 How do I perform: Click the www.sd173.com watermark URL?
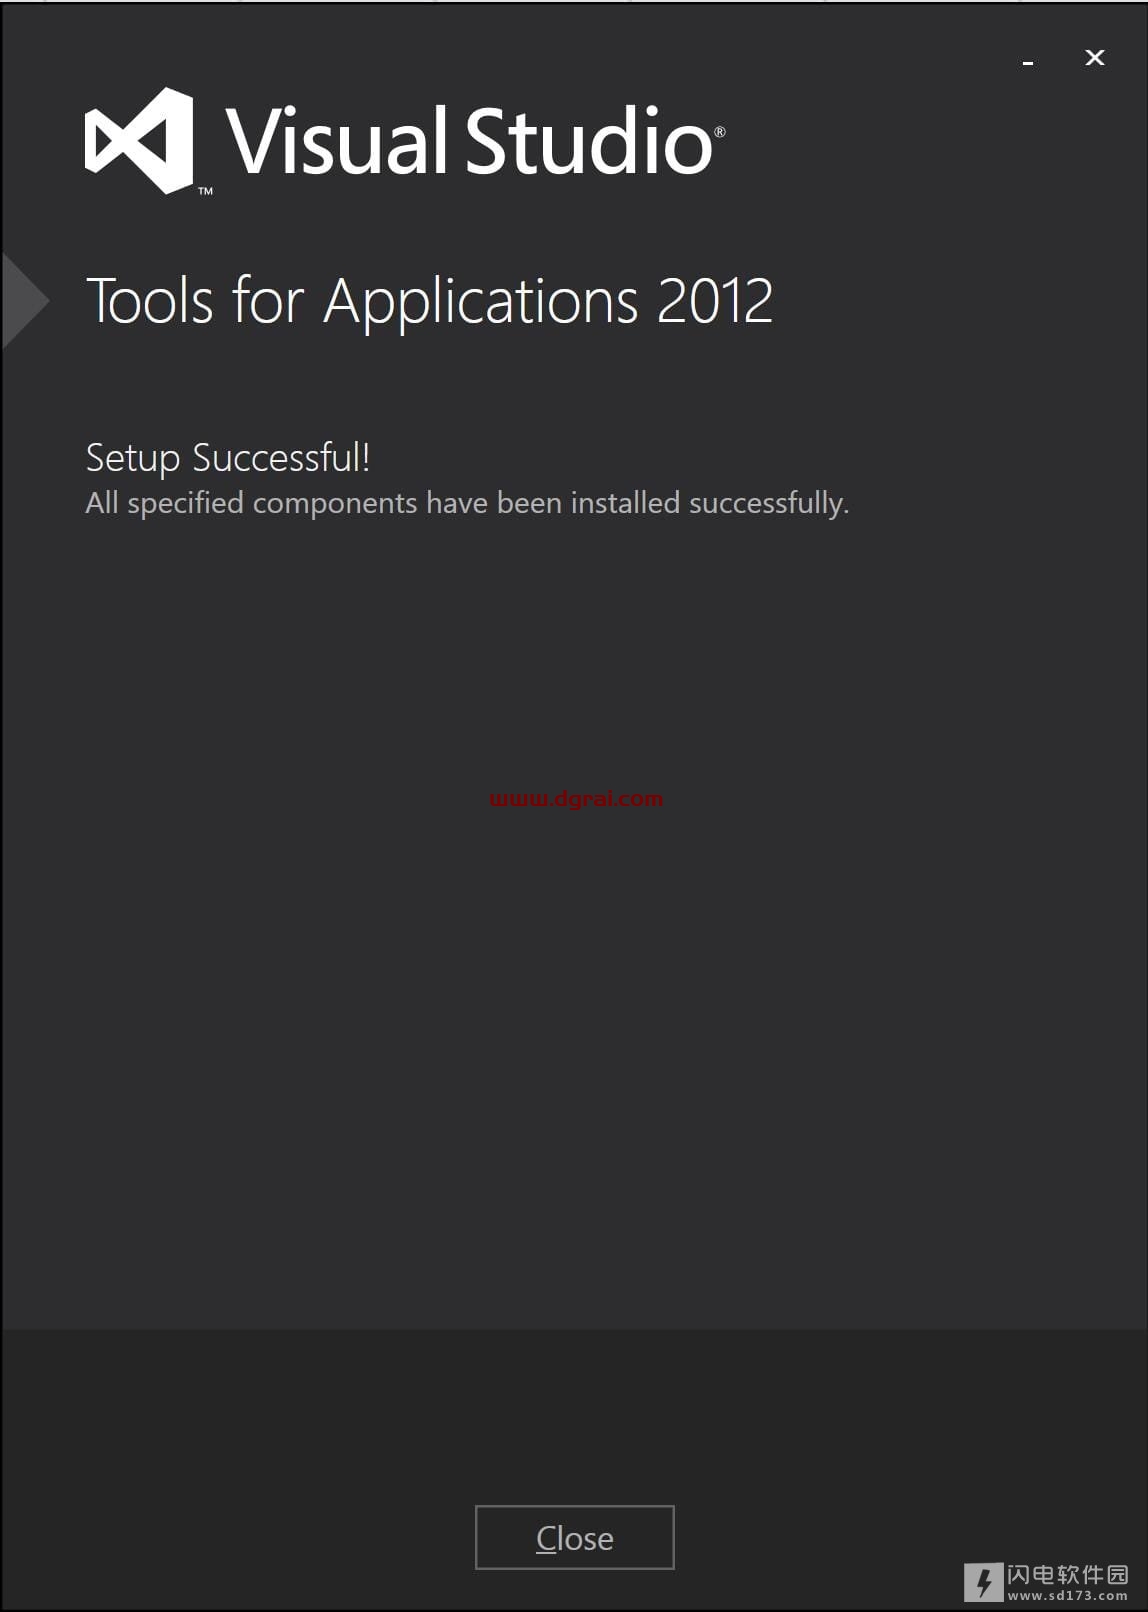(1067, 1597)
